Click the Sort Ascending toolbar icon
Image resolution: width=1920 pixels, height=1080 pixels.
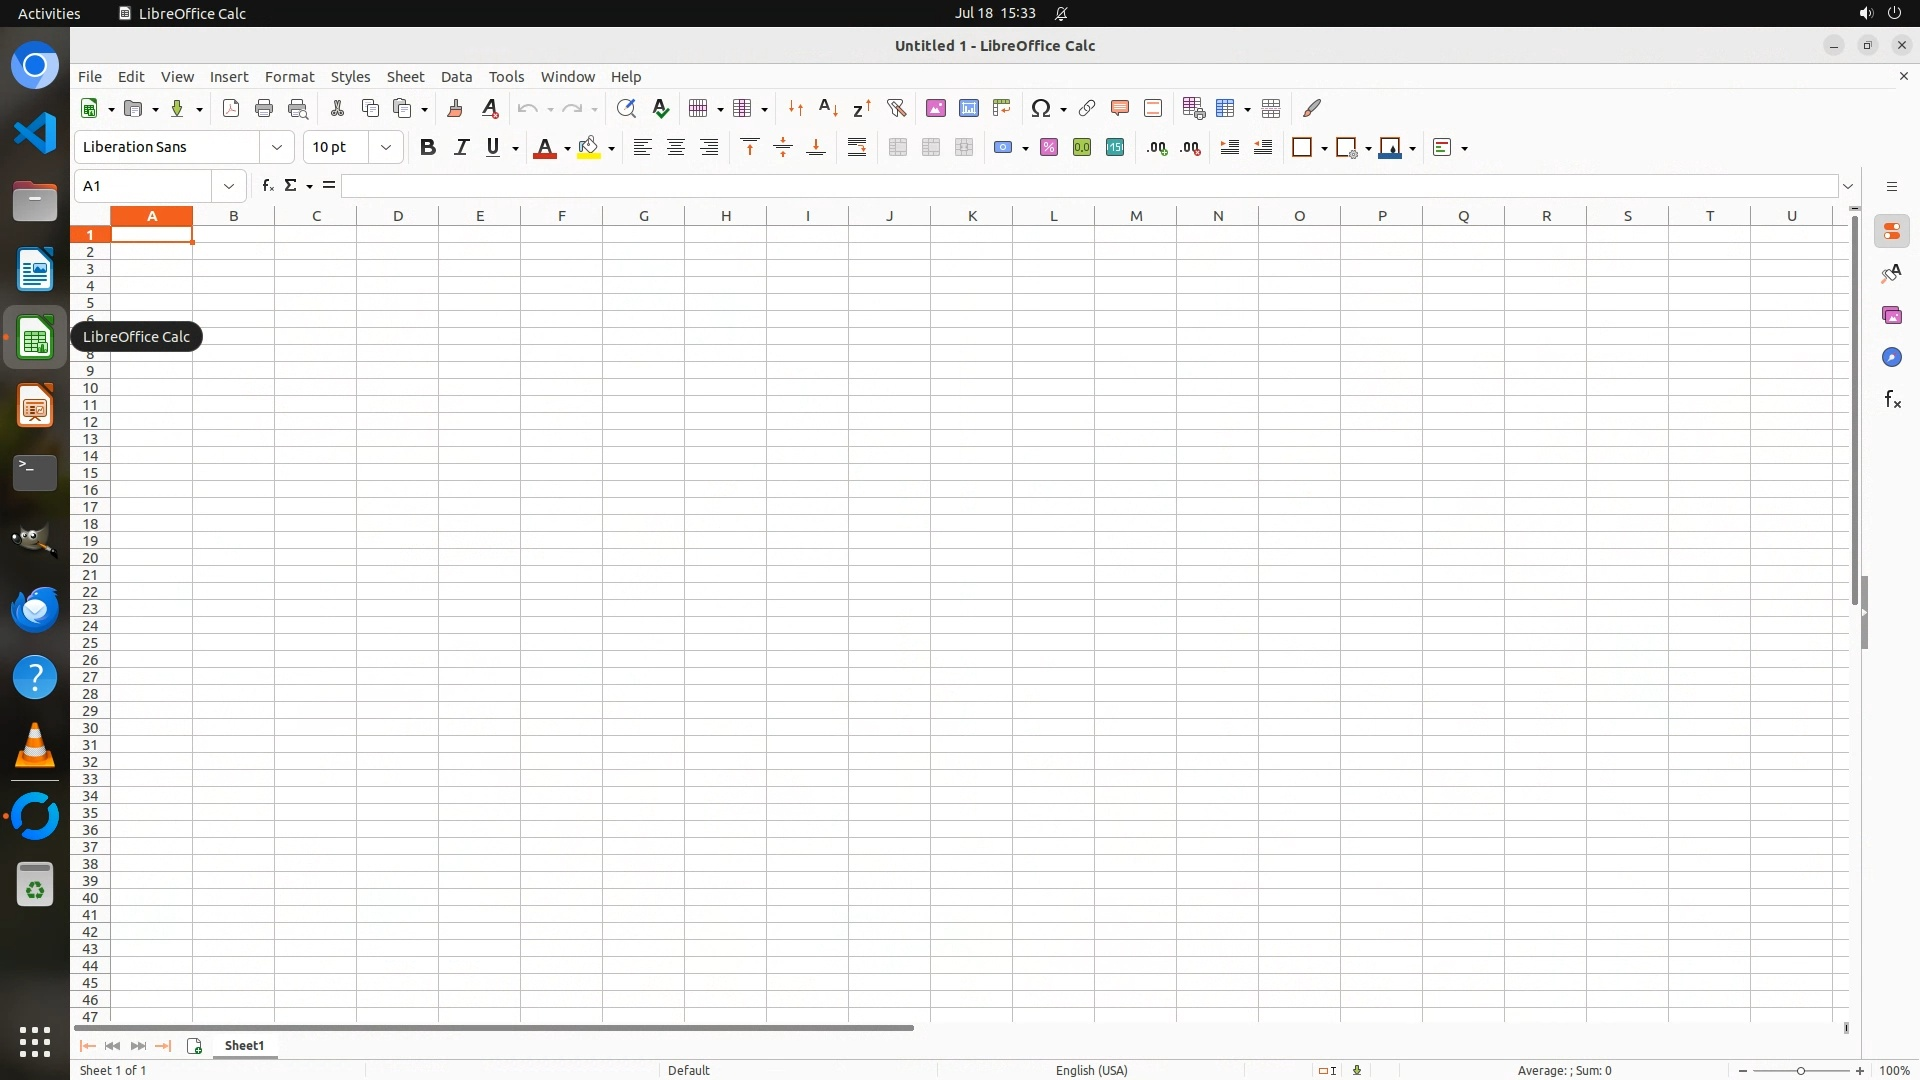pos(828,108)
